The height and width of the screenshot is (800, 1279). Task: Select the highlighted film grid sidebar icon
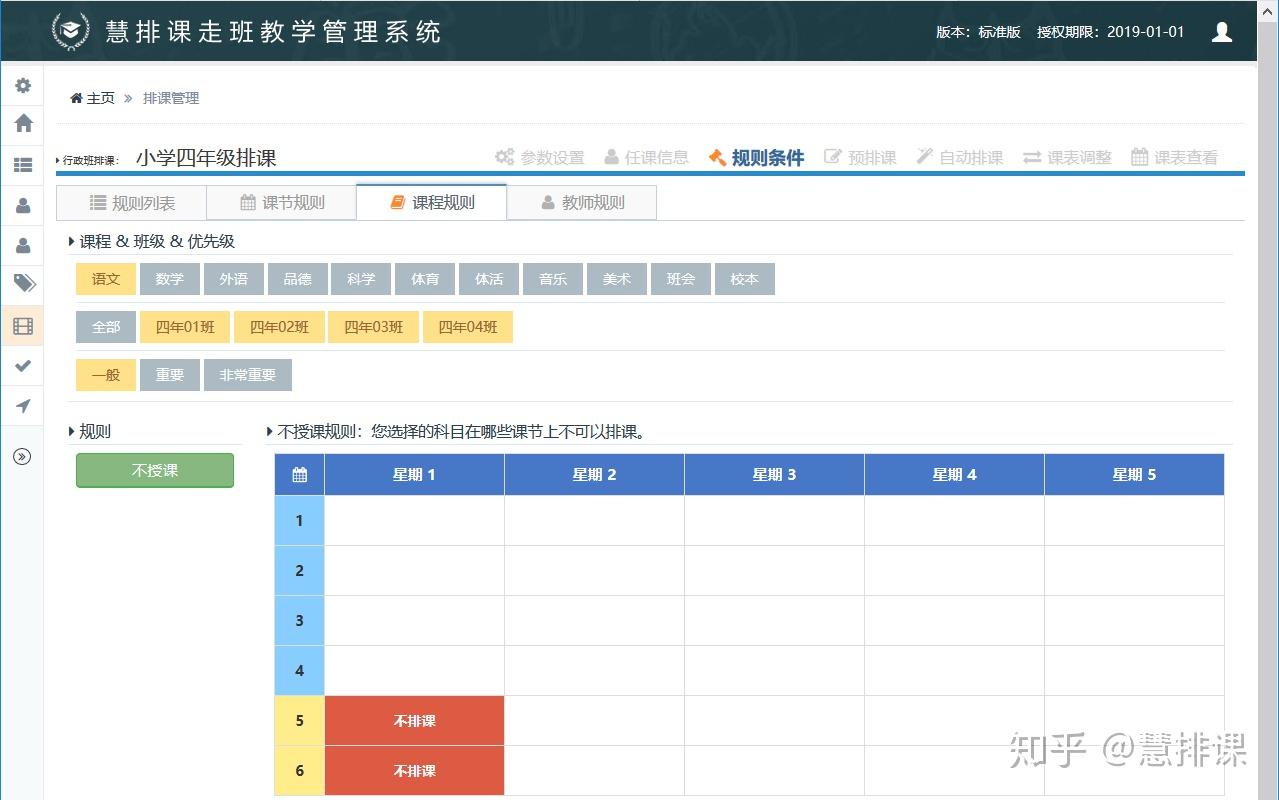(22, 326)
